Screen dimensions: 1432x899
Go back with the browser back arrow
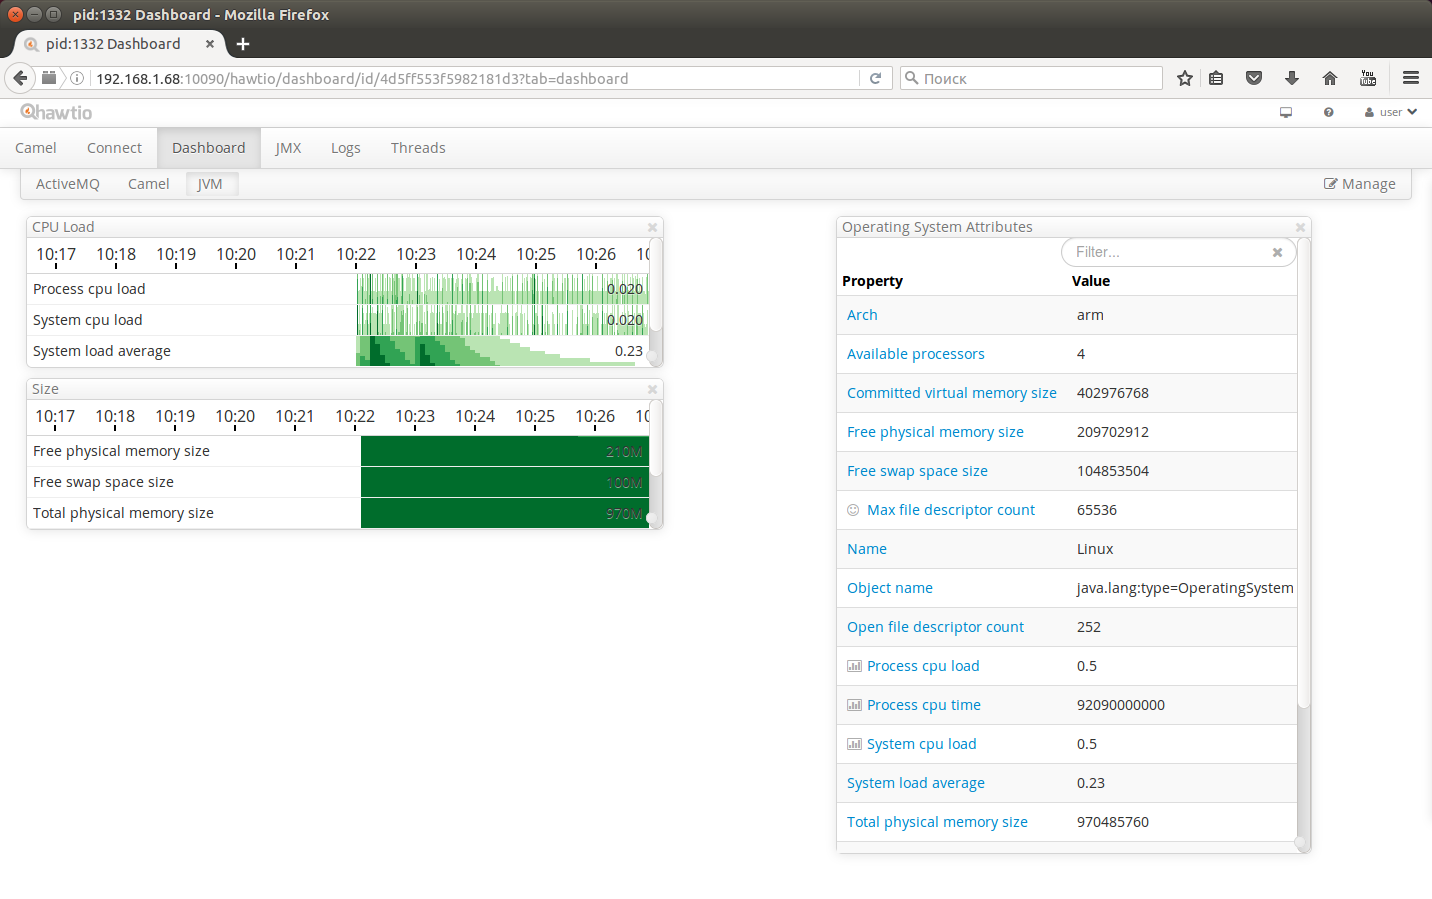(20, 78)
